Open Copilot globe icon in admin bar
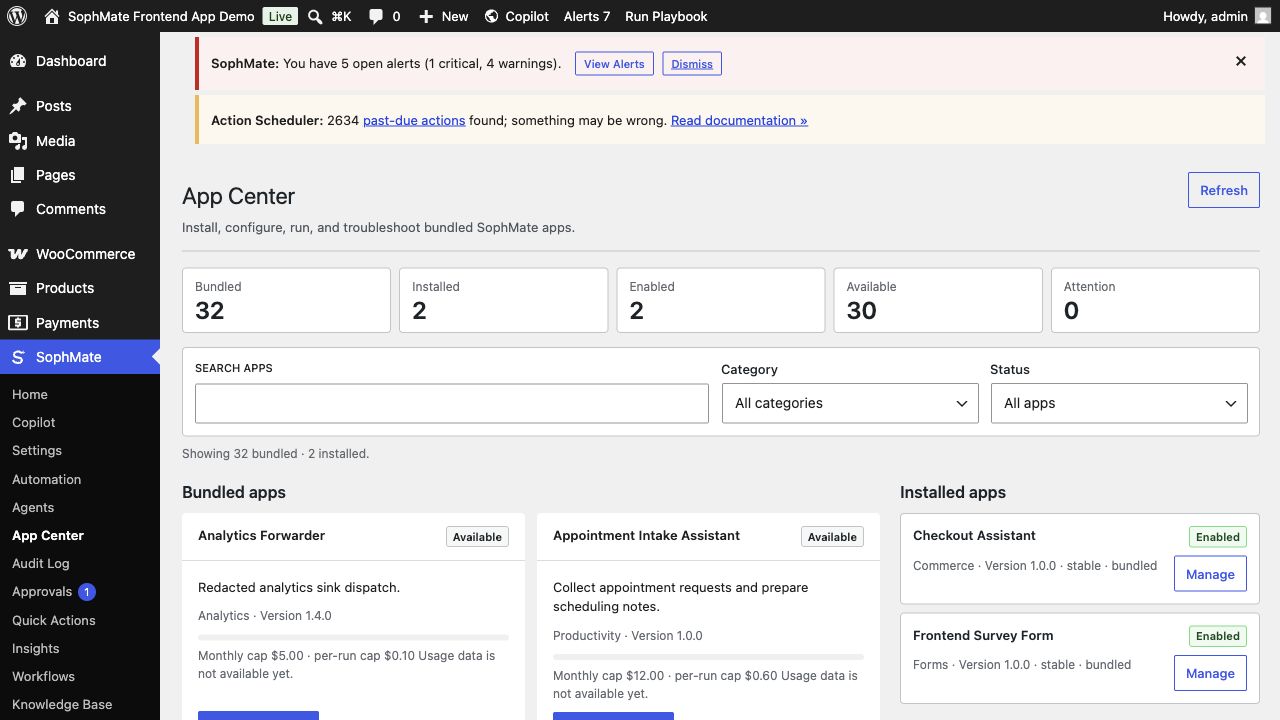The image size is (1280, 720). [x=491, y=16]
